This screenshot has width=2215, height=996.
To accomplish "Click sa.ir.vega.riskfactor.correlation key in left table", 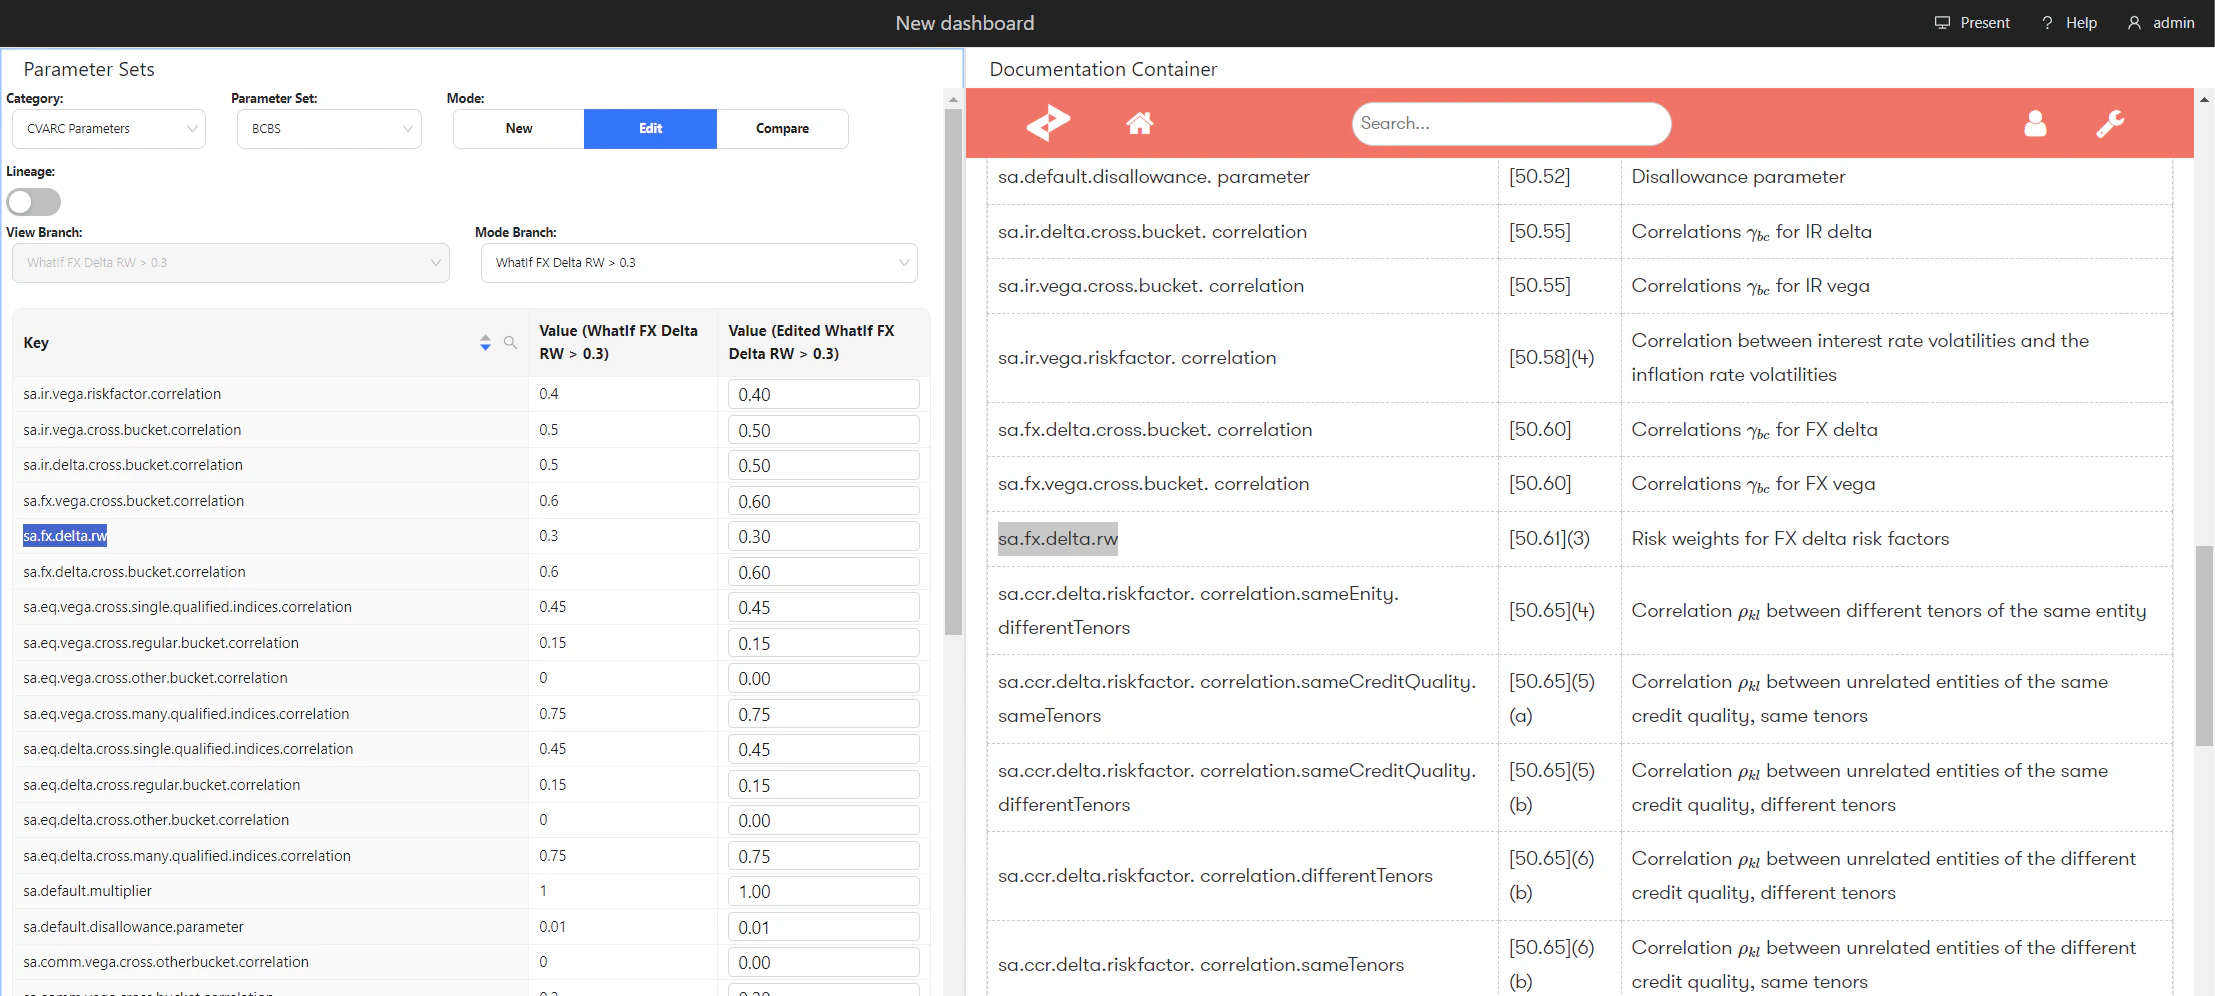I will pos(122,394).
